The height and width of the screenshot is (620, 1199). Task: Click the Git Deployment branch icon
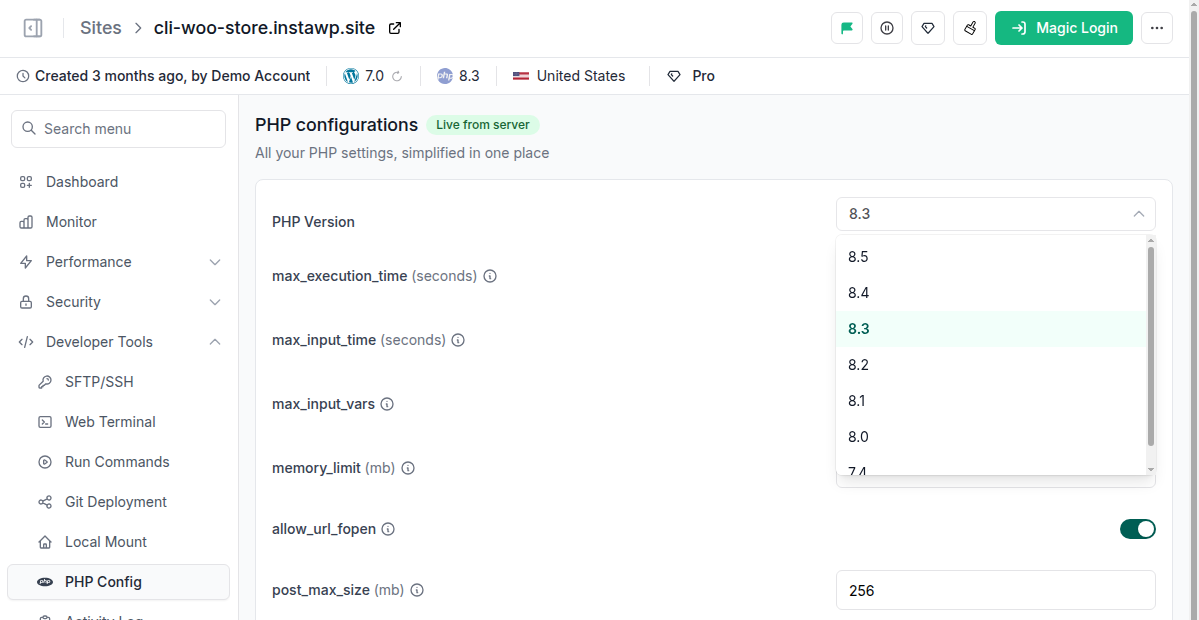coord(45,502)
